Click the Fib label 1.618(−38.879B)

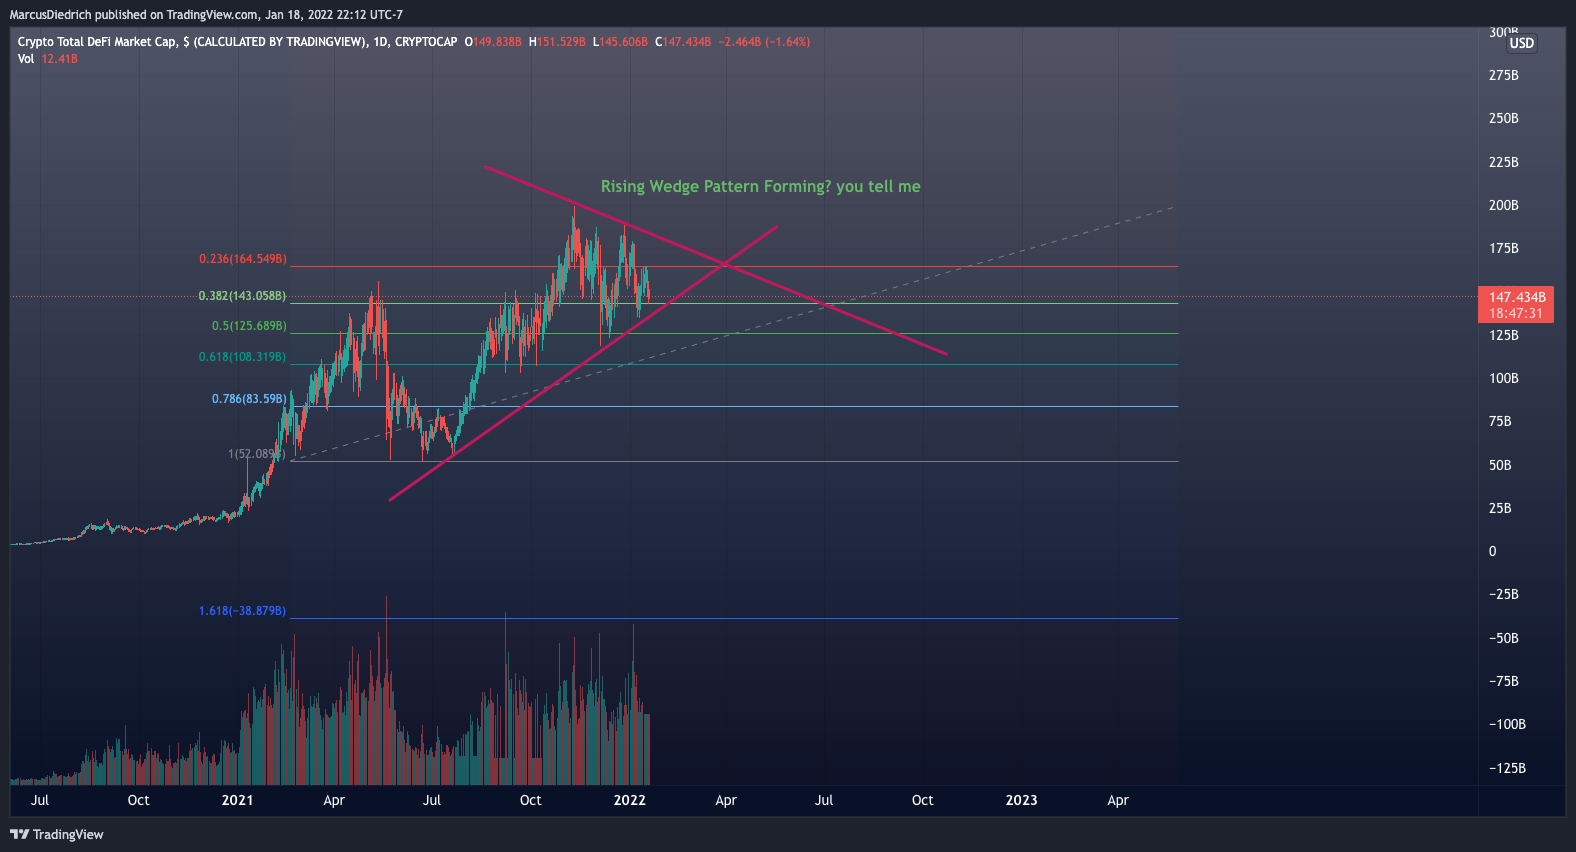tap(242, 611)
